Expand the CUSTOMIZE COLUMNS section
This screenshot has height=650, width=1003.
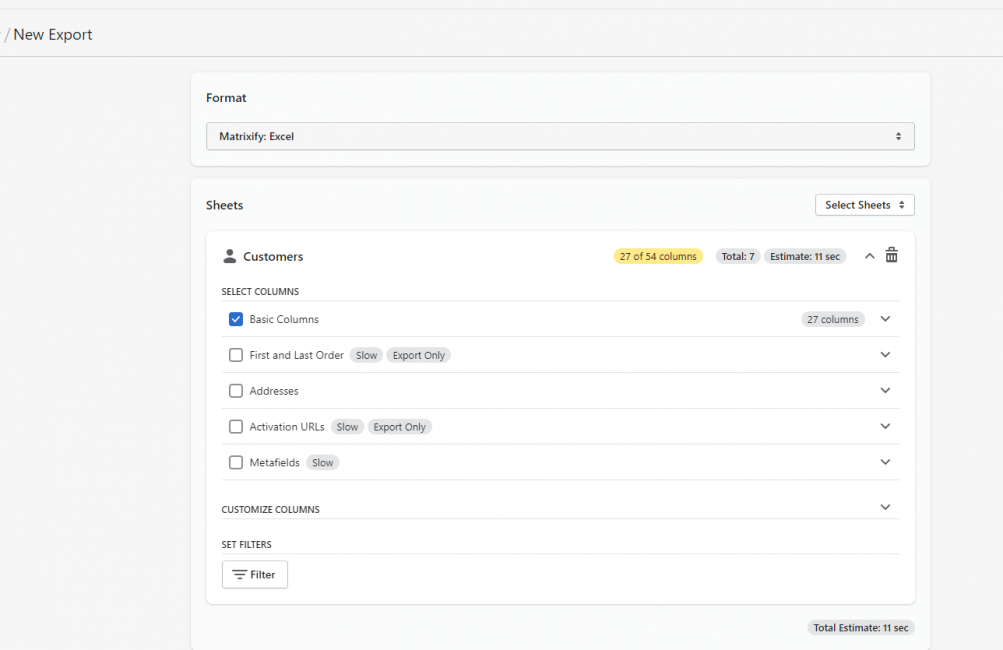[x=885, y=507]
